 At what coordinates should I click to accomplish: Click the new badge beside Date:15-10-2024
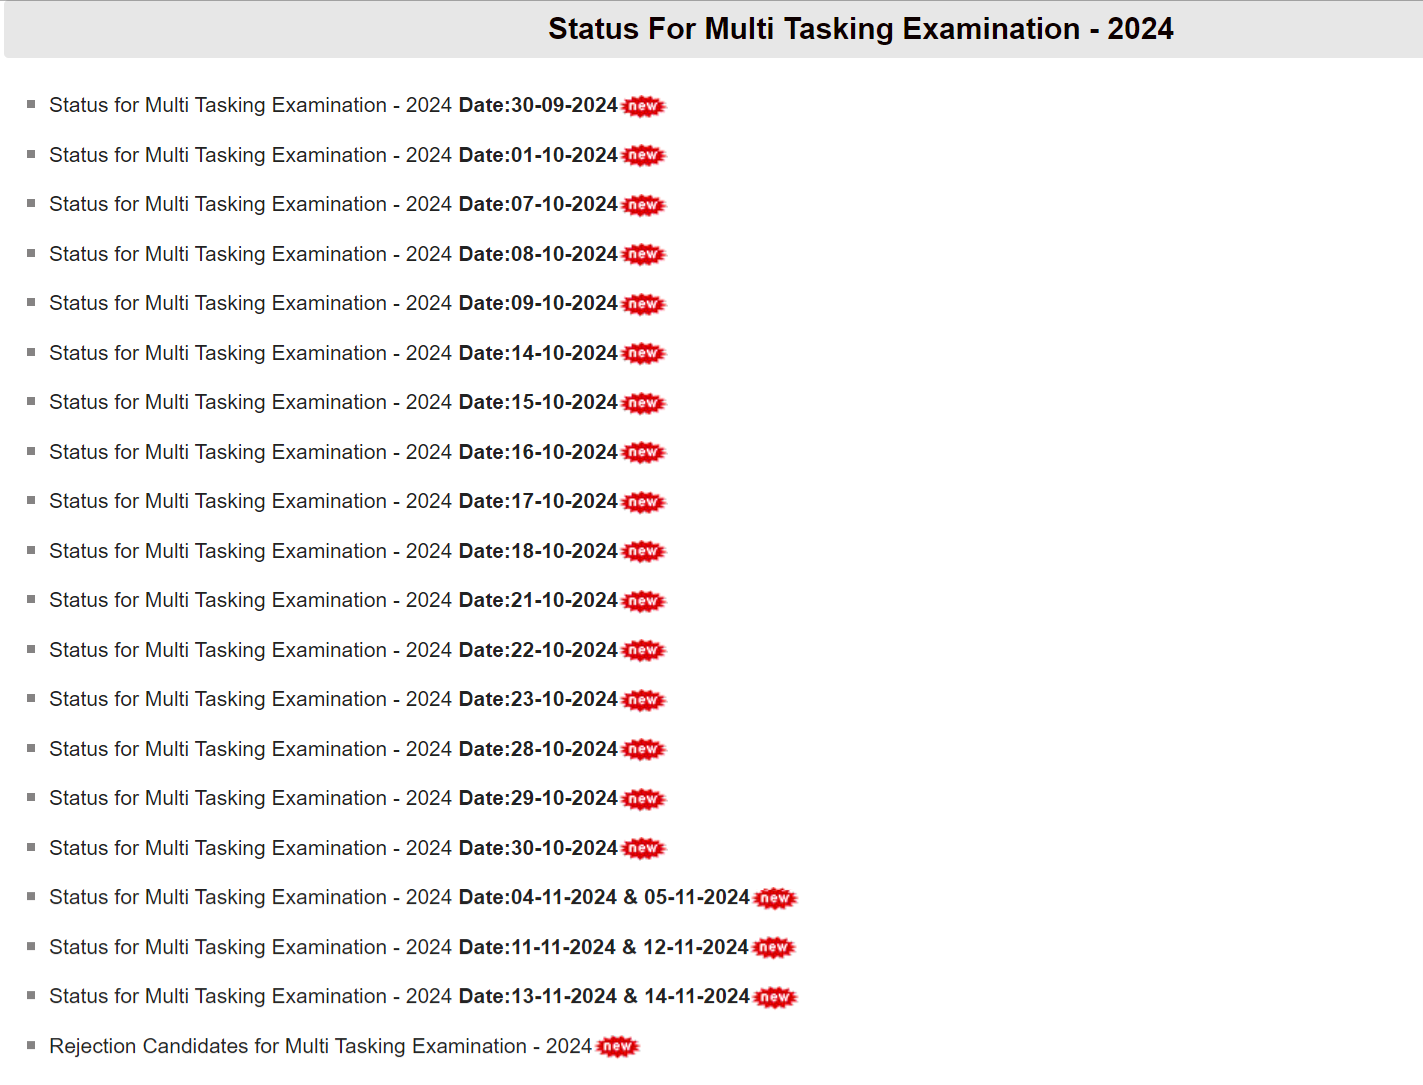click(643, 403)
